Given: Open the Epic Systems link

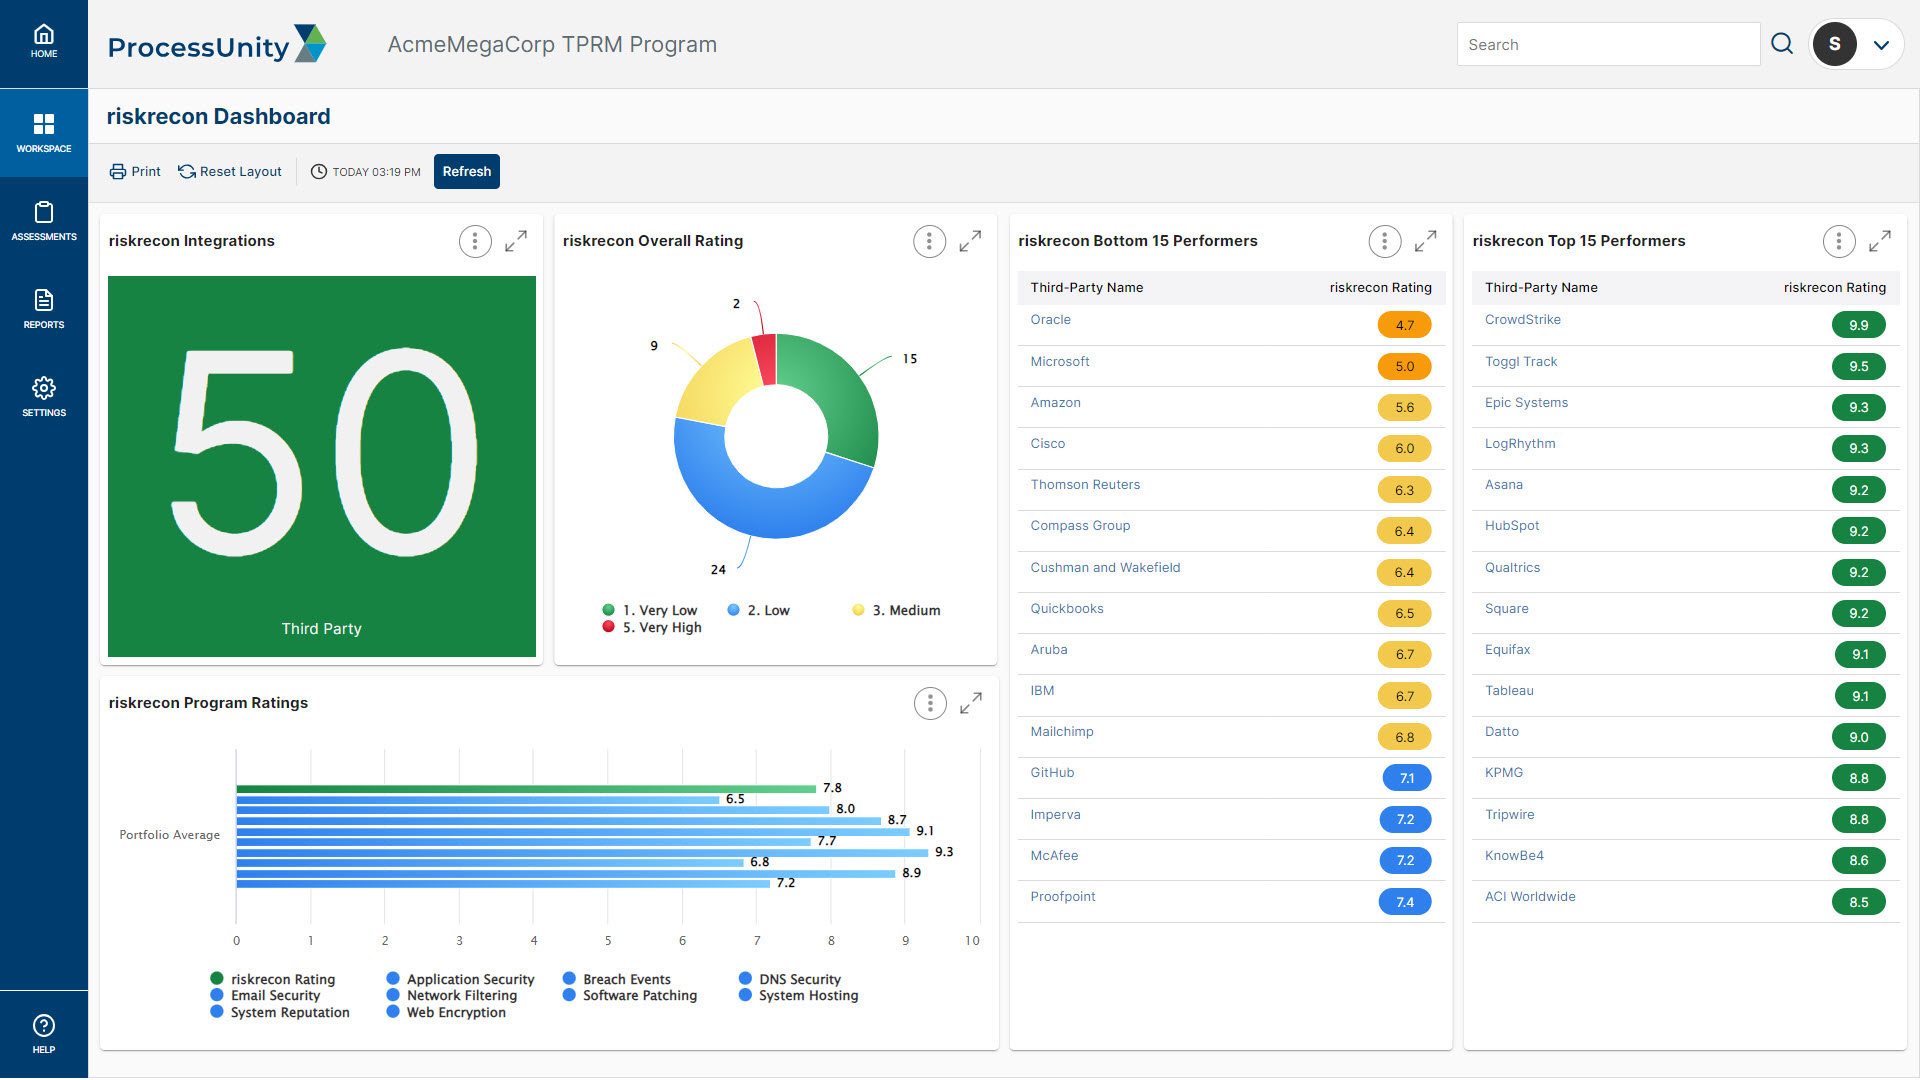Looking at the screenshot, I should [x=1526, y=403].
